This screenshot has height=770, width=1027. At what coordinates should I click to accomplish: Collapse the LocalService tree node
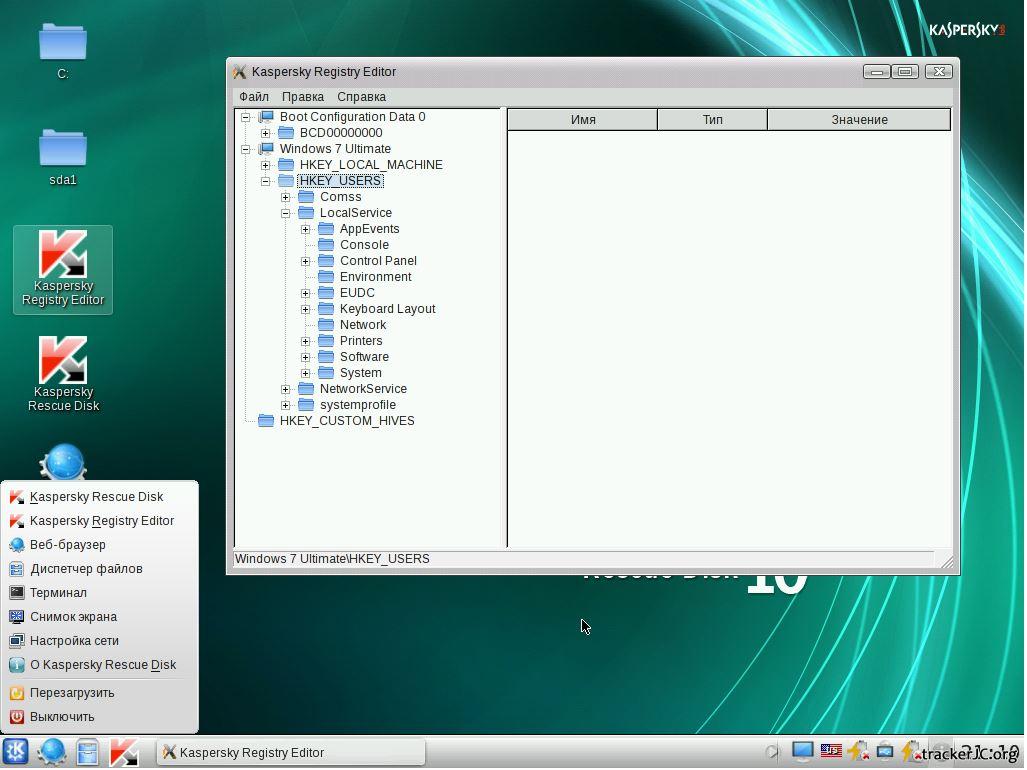(x=286, y=213)
